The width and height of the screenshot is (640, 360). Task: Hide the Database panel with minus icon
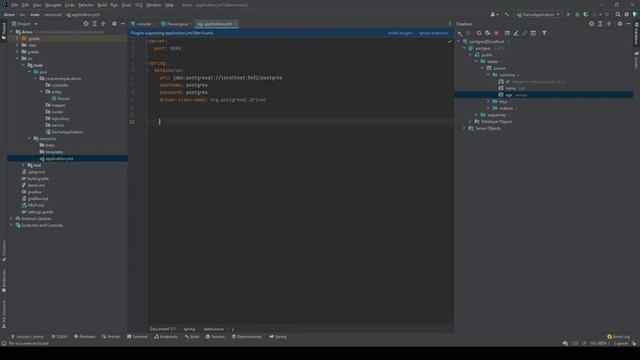coord(628,24)
